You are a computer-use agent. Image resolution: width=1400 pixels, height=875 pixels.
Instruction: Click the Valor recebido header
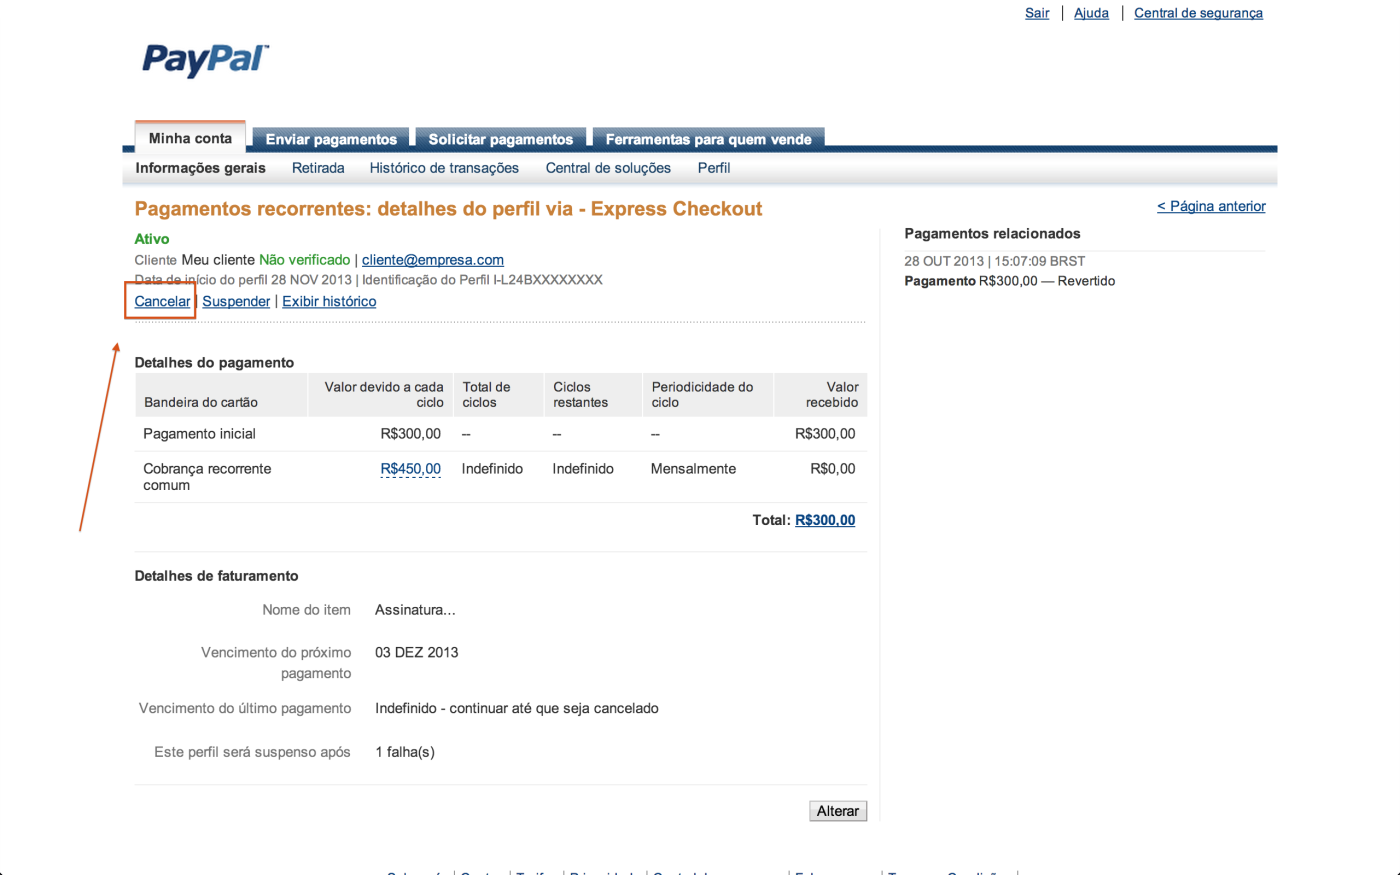pyautogui.click(x=832, y=394)
